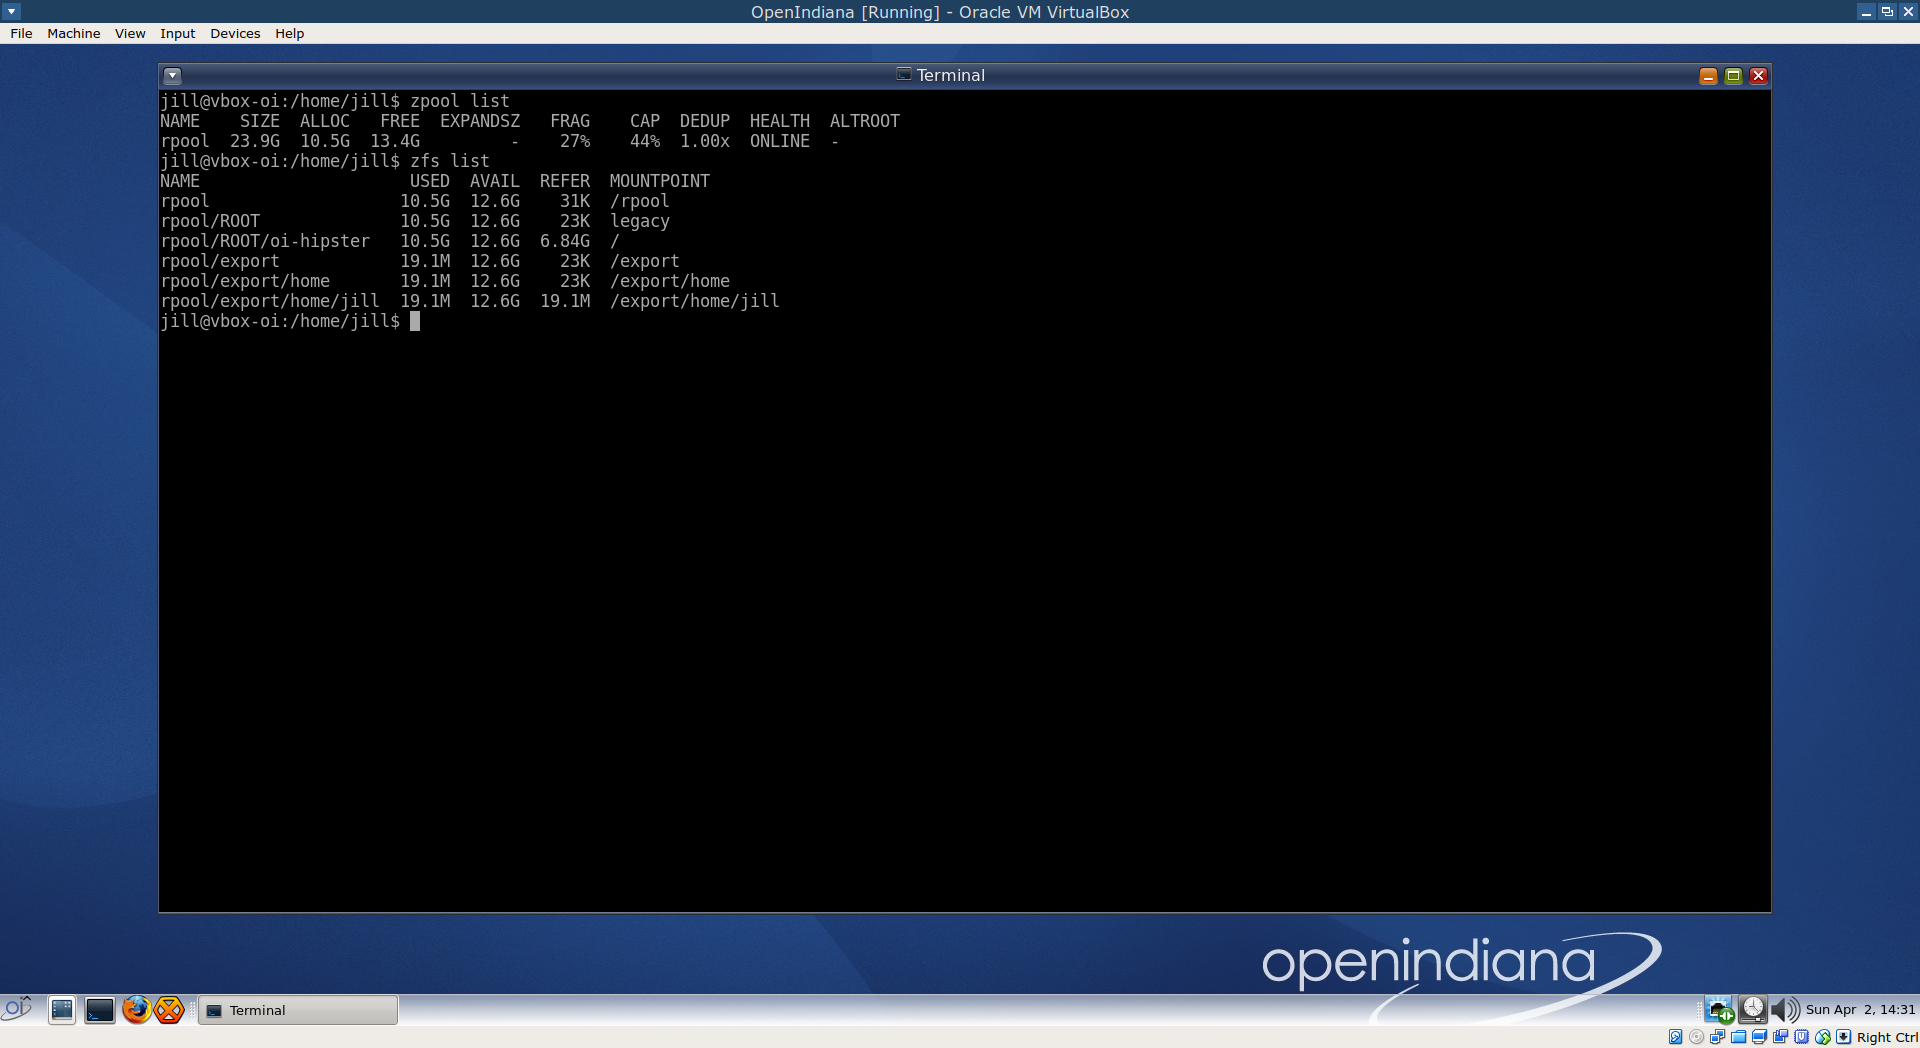The image size is (1920, 1048).
Task: Click the MOUNTPOINT column header
Action: (x=660, y=181)
